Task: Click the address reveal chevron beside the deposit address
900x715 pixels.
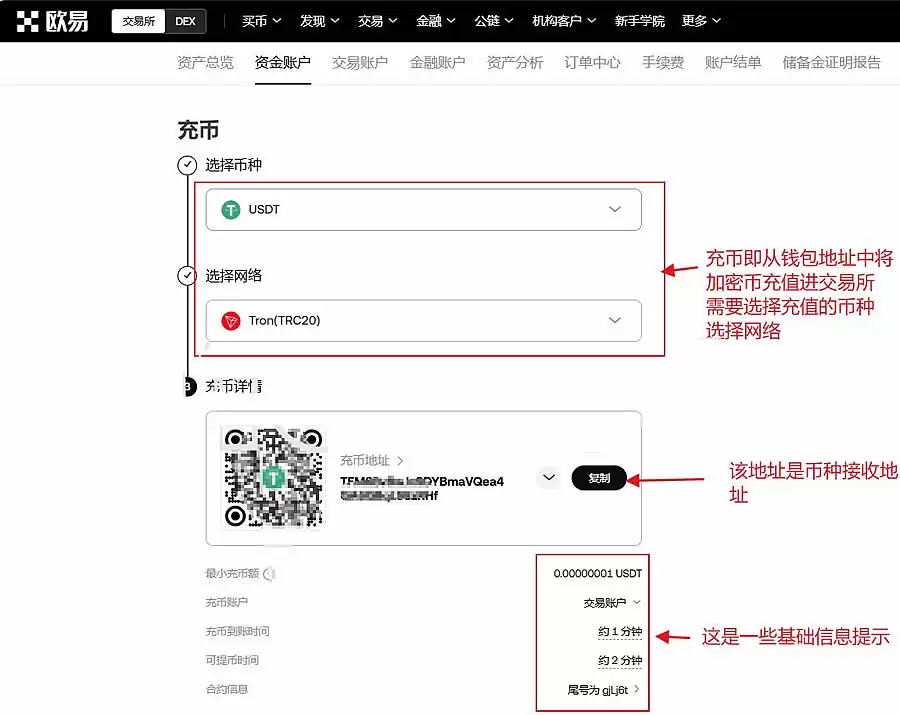Action: pyautogui.click(x=548, y=478)
